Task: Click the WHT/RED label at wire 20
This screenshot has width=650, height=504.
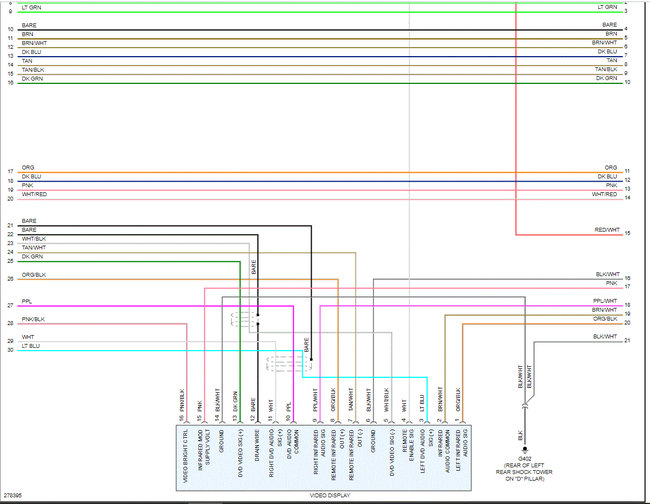Action: tap(34, 194)
